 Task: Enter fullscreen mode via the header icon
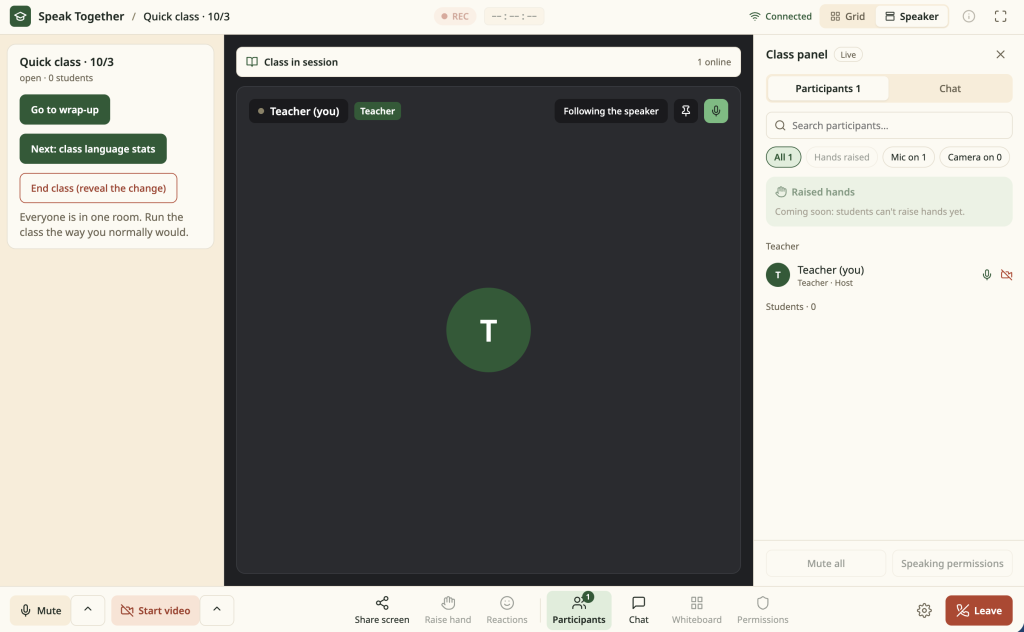pos(1000,16)
